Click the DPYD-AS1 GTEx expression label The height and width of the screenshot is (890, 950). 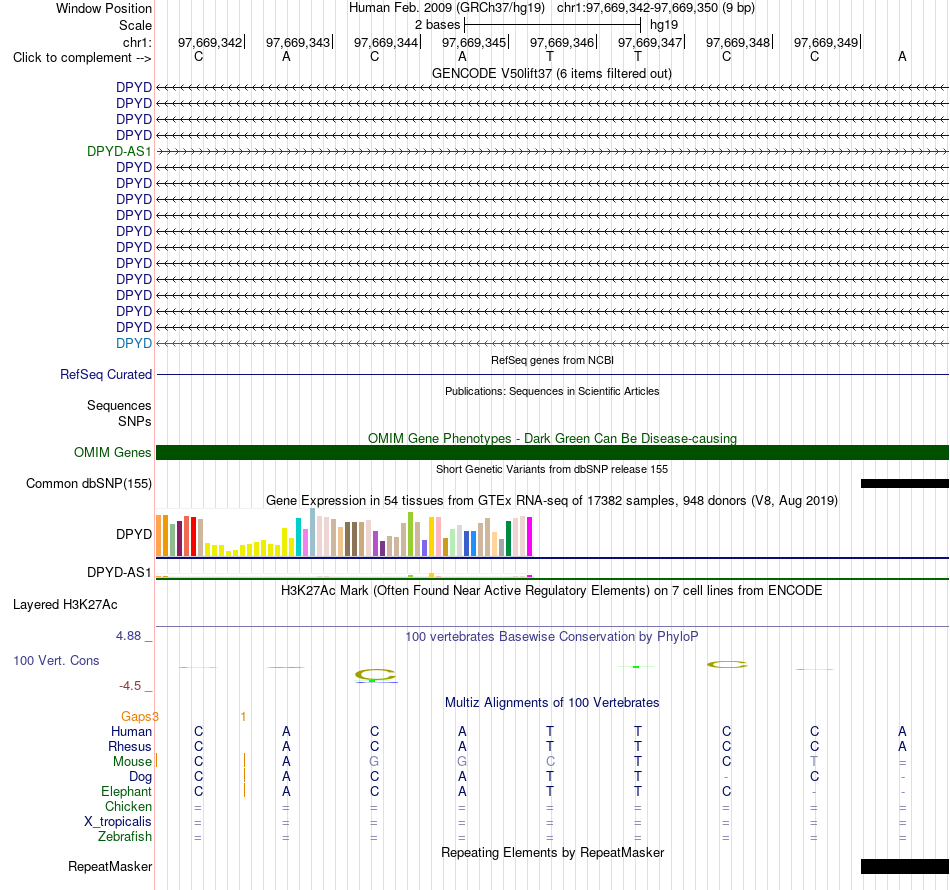pos(119,572)
